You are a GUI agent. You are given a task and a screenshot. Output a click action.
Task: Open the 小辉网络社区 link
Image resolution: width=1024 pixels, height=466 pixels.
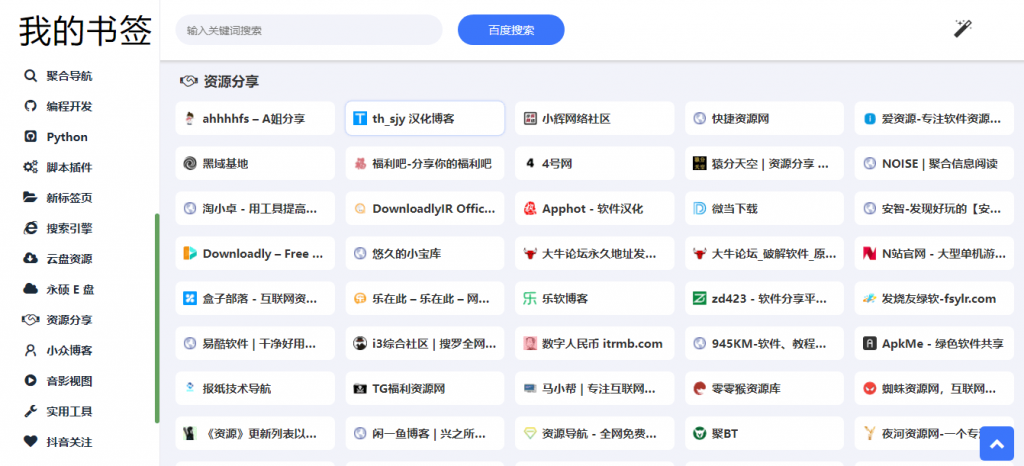coord(594,119)
